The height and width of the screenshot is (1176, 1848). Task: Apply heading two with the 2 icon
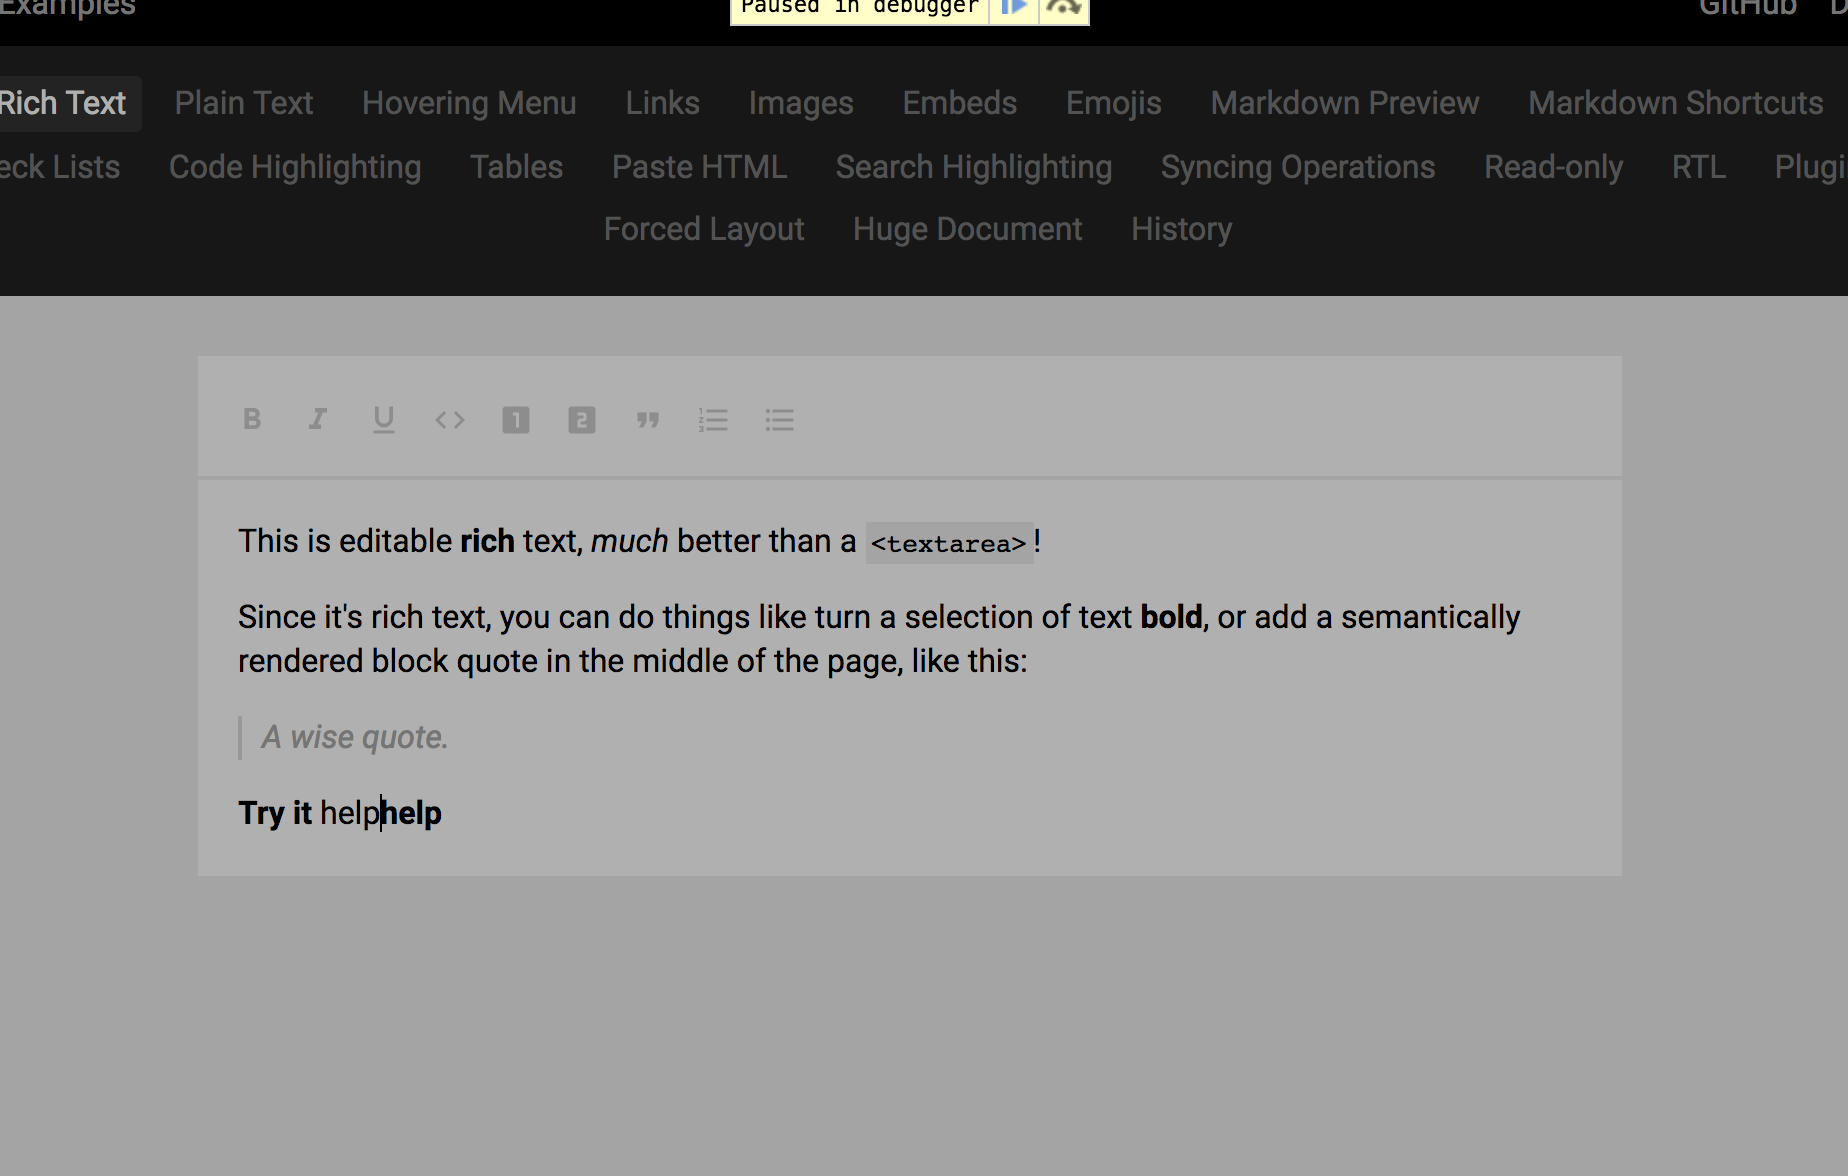pos(582,420)
